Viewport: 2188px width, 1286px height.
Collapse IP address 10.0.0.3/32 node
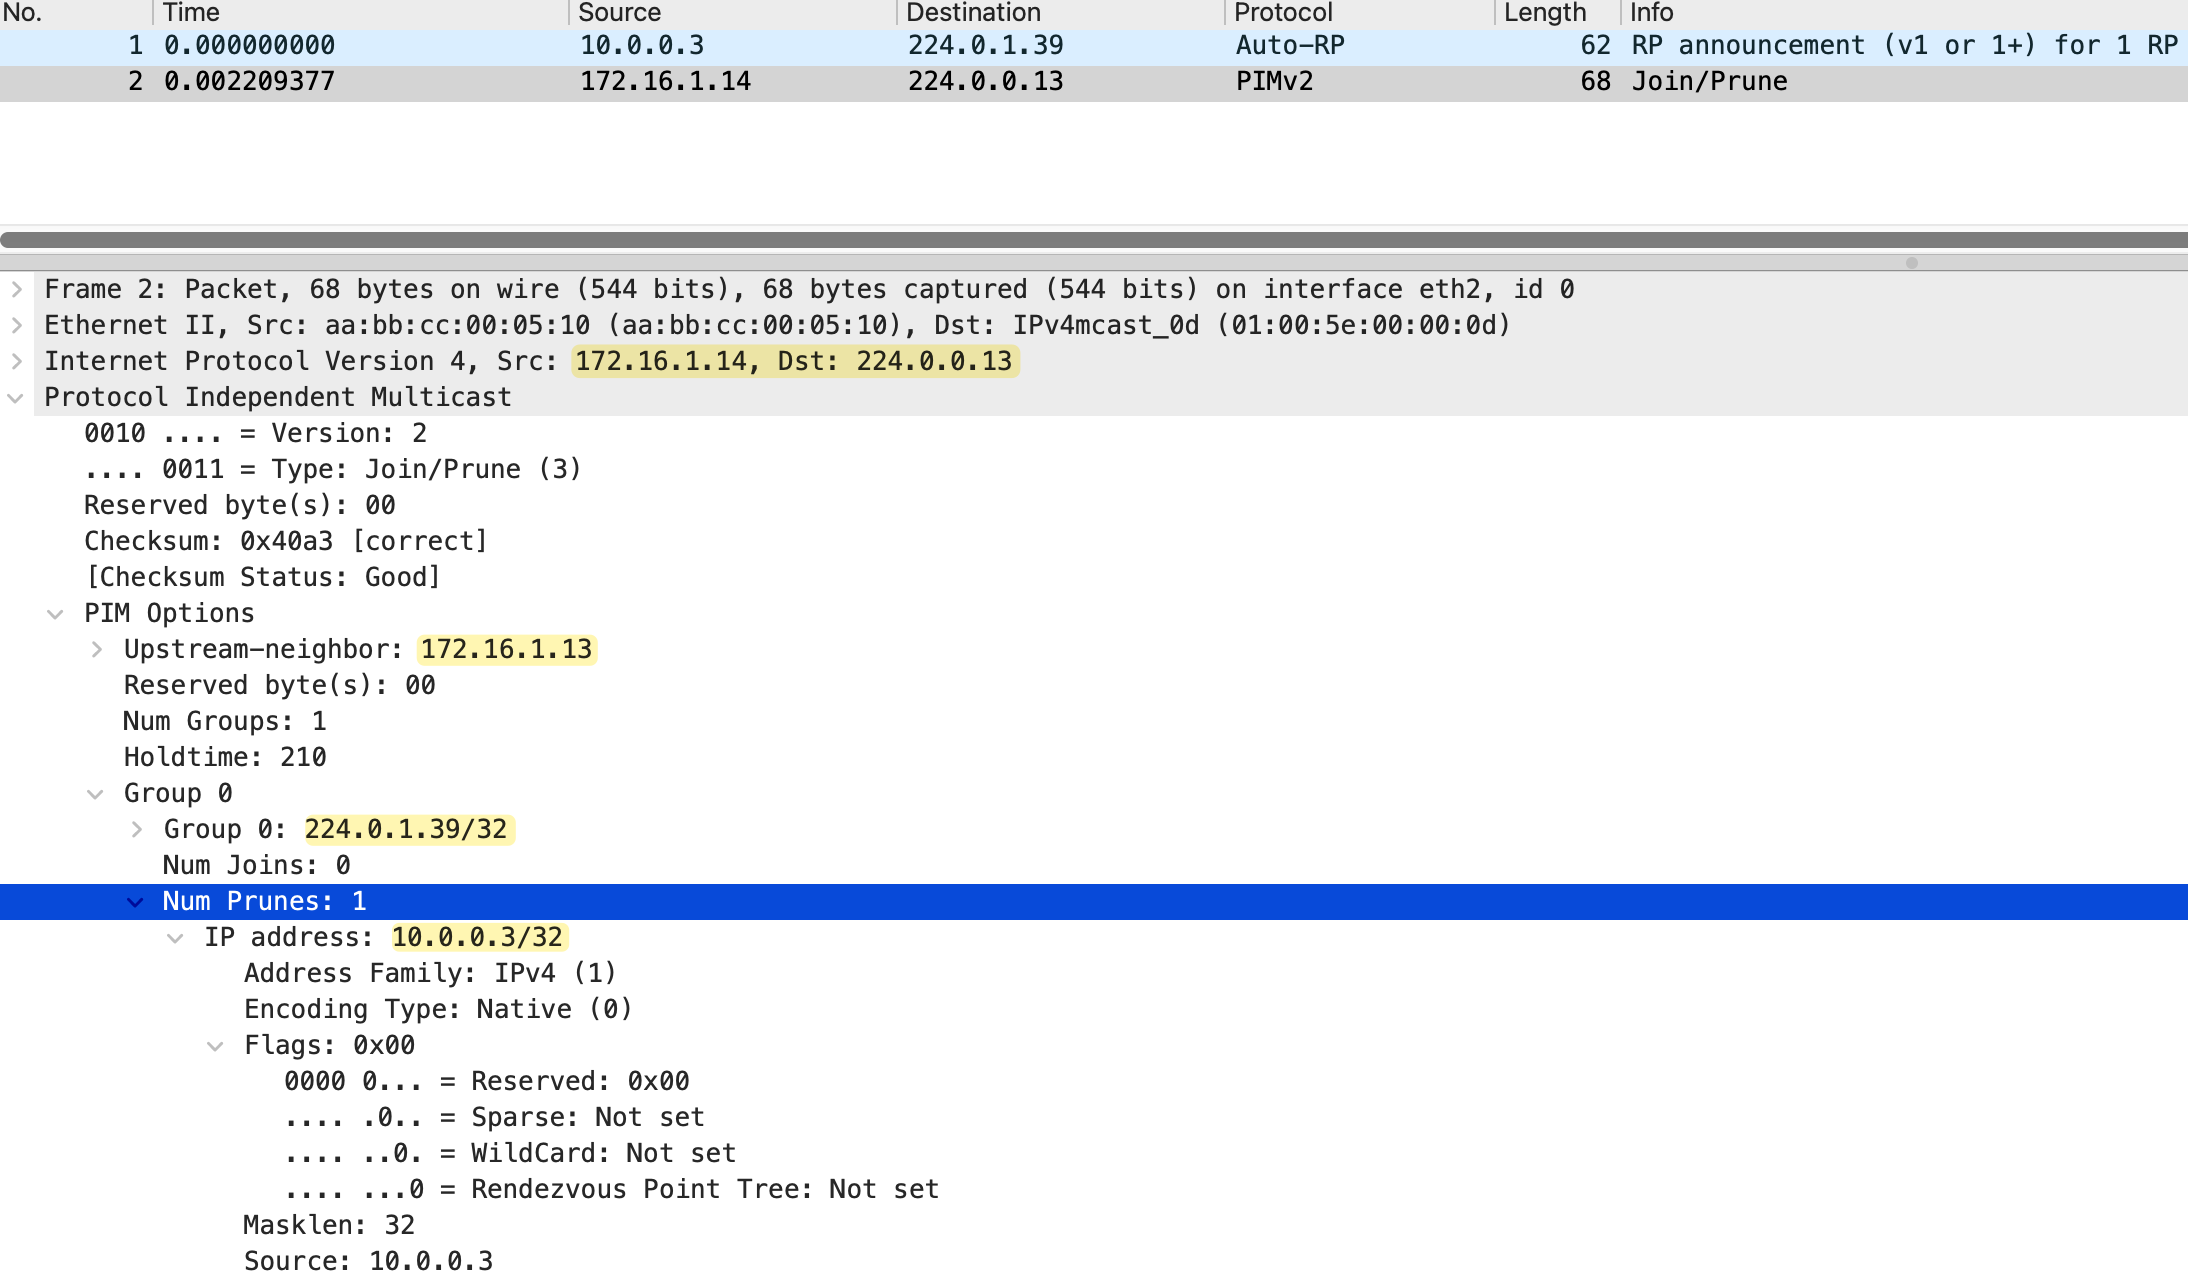pos(176,938)
